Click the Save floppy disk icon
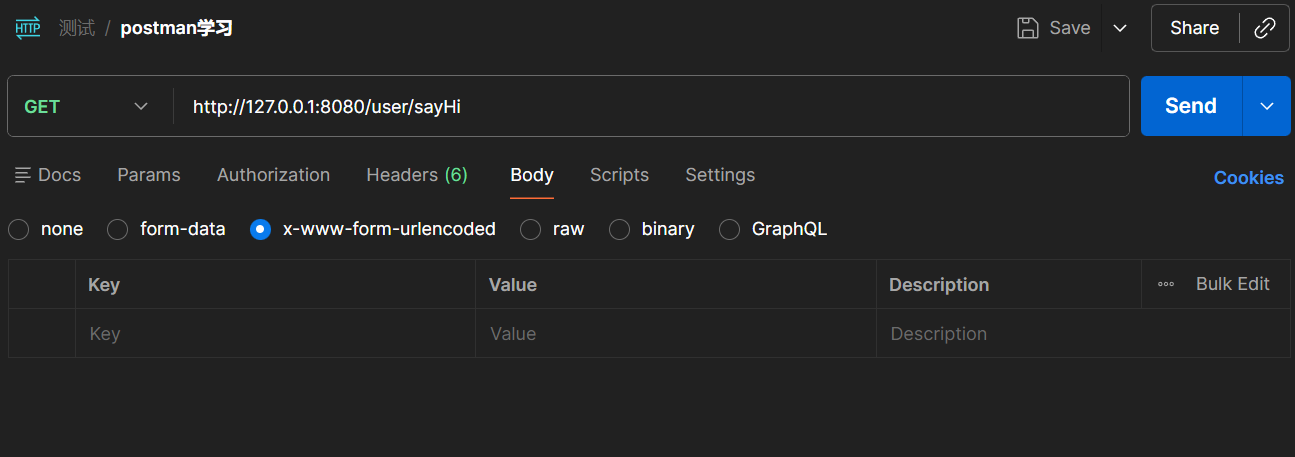The image size is (1295, 457). 1027,28
